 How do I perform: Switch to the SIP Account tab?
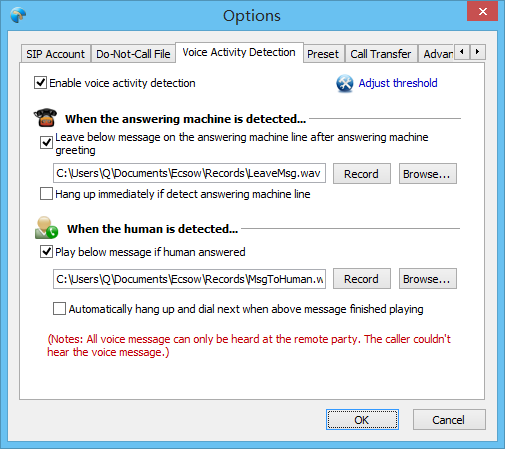point(56,54)
